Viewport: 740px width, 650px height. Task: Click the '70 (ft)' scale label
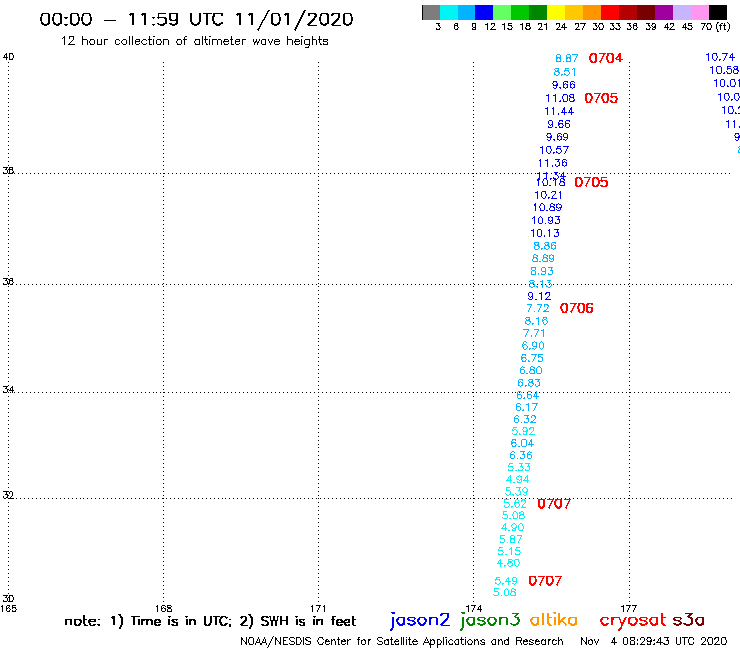[715, 27]
